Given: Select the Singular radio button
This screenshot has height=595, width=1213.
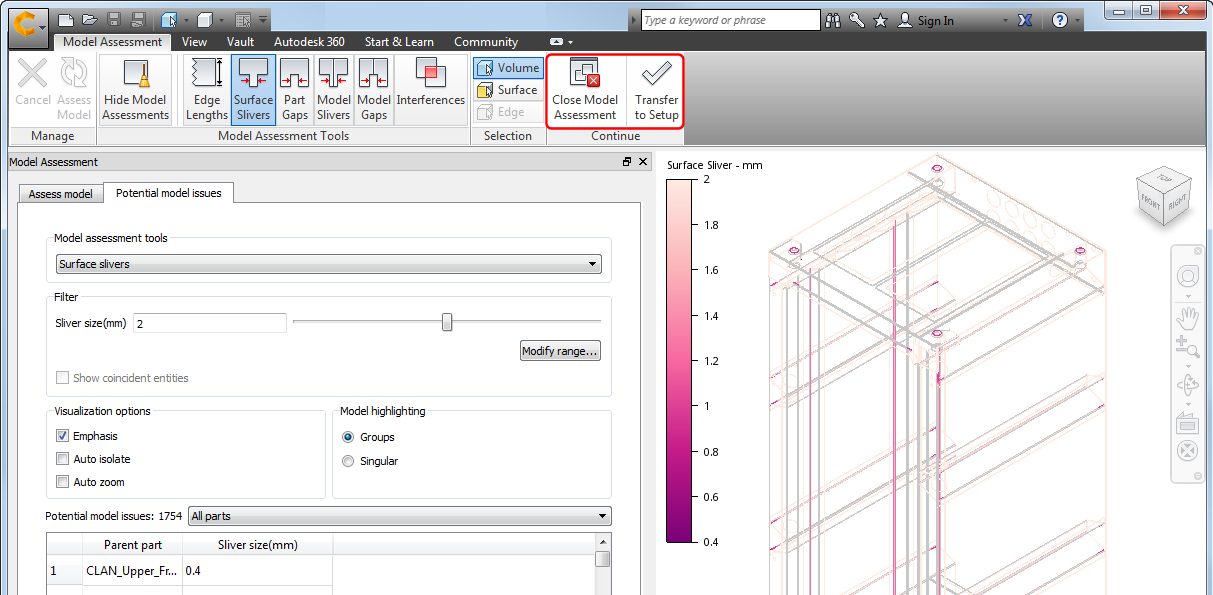Looking at the screenshot, I should click(x=348, y=461).
